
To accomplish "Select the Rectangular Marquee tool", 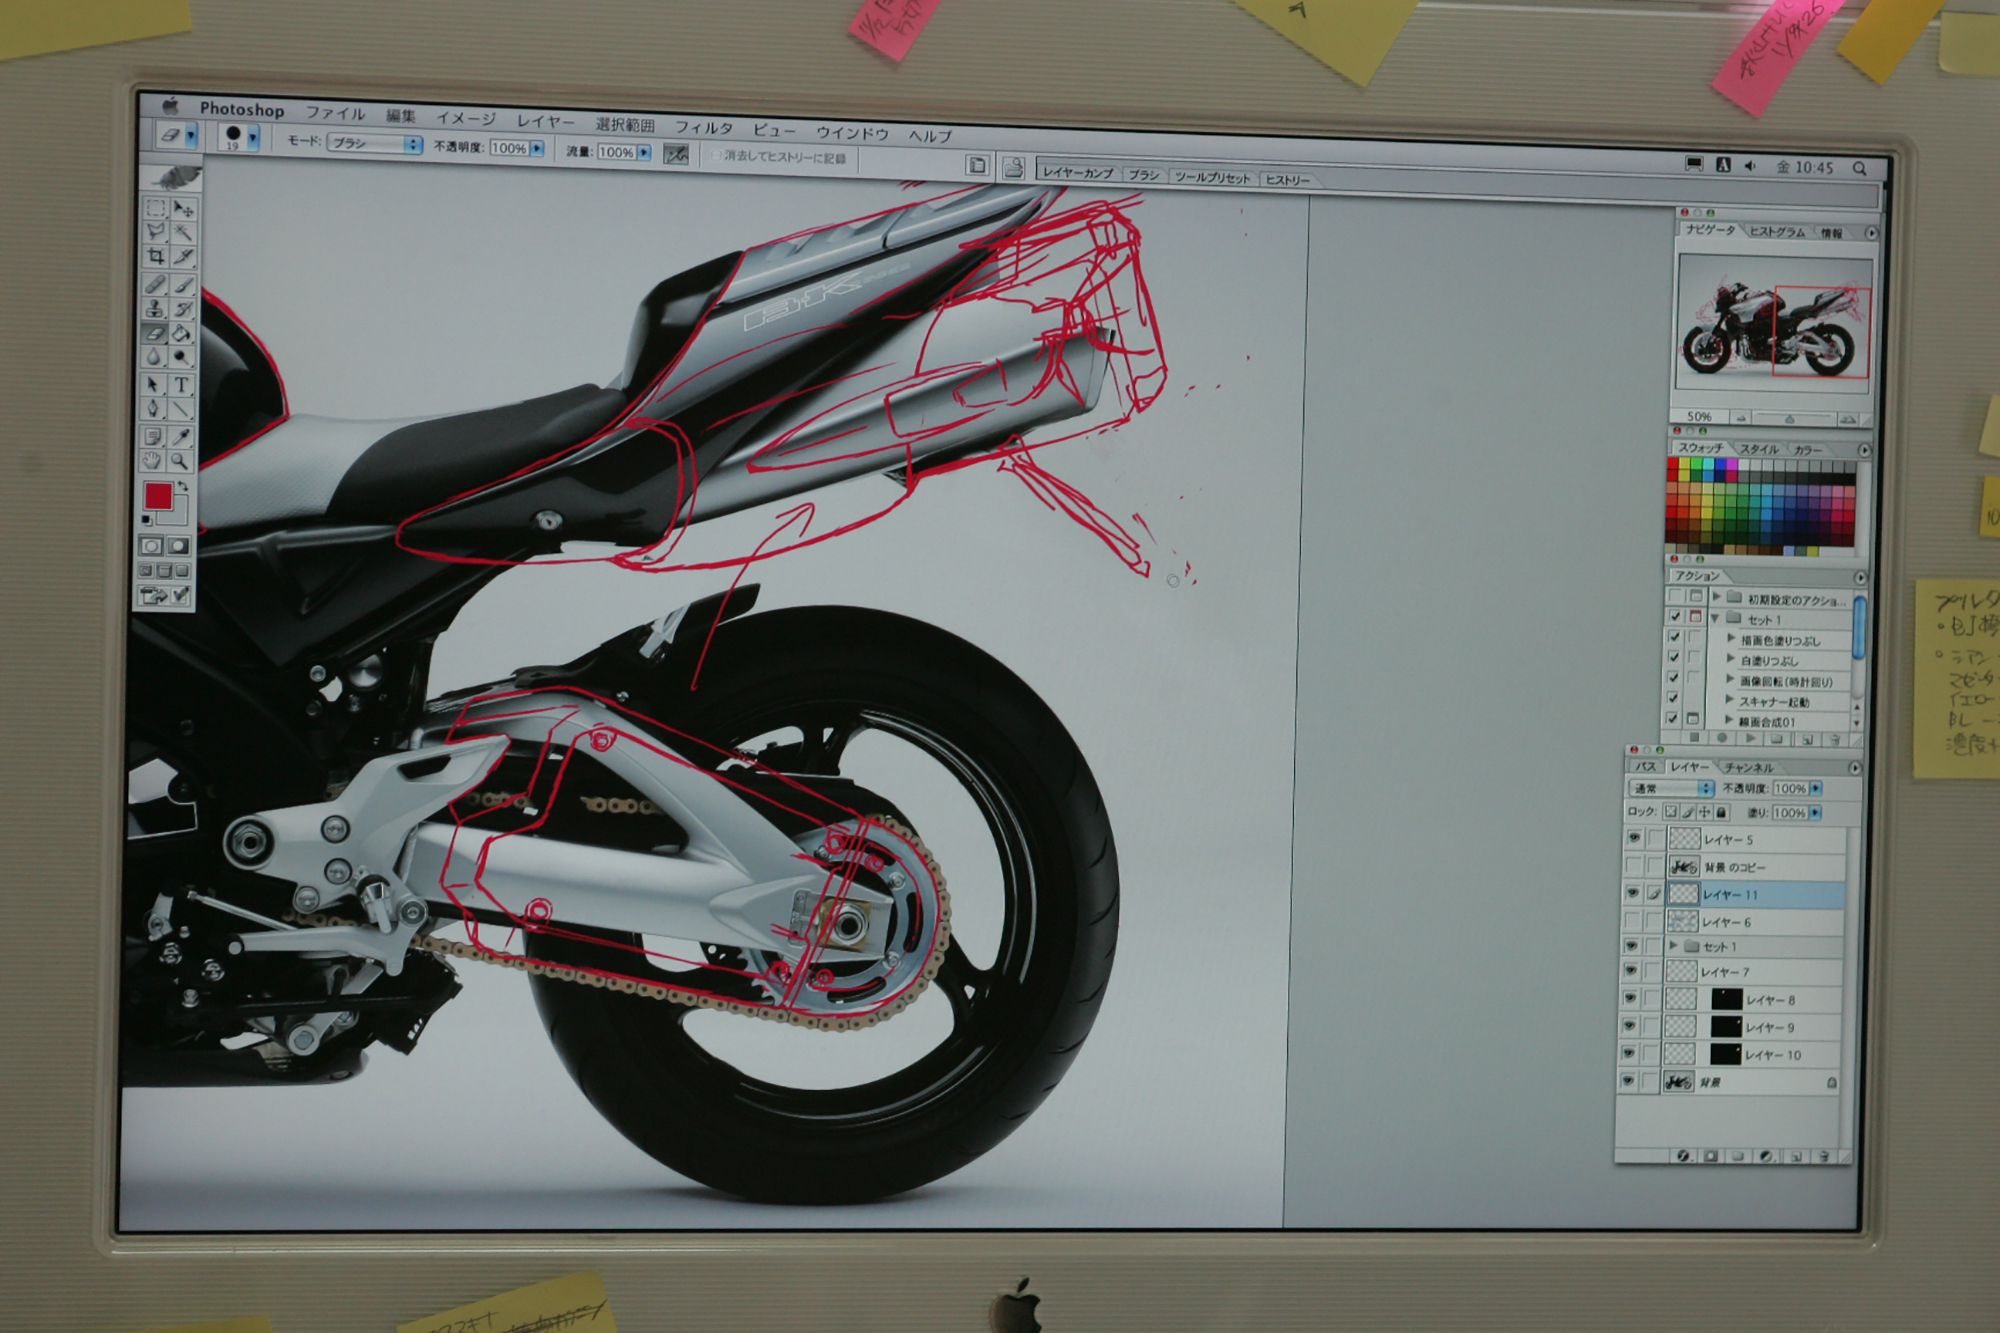I will [156, 208].
